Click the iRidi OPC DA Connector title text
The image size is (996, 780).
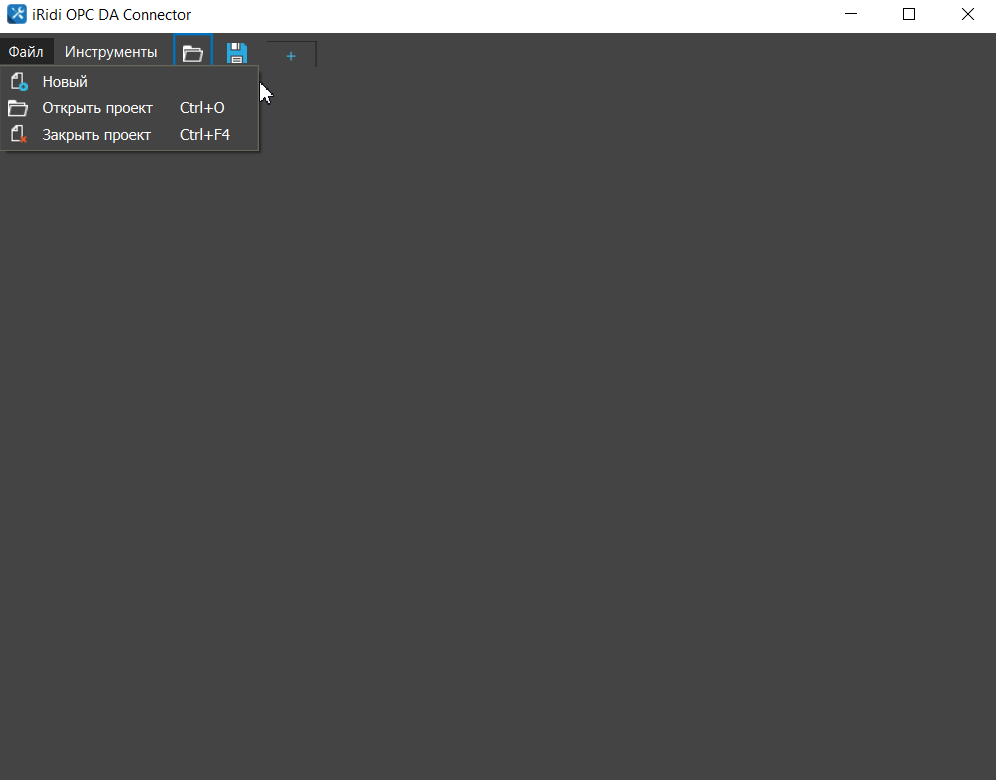point(112,15)
